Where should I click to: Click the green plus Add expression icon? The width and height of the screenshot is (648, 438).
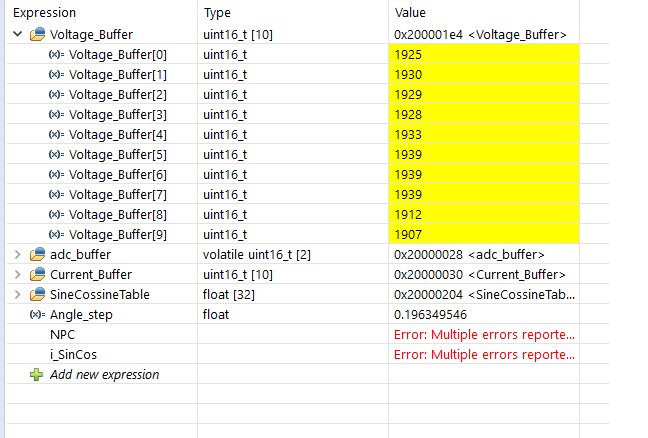pyautogui.click(x=36, y=375)
